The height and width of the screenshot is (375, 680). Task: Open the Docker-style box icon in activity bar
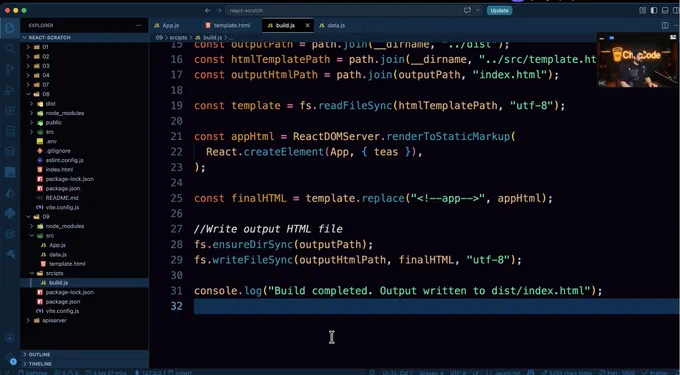click(x=10, y=234)
